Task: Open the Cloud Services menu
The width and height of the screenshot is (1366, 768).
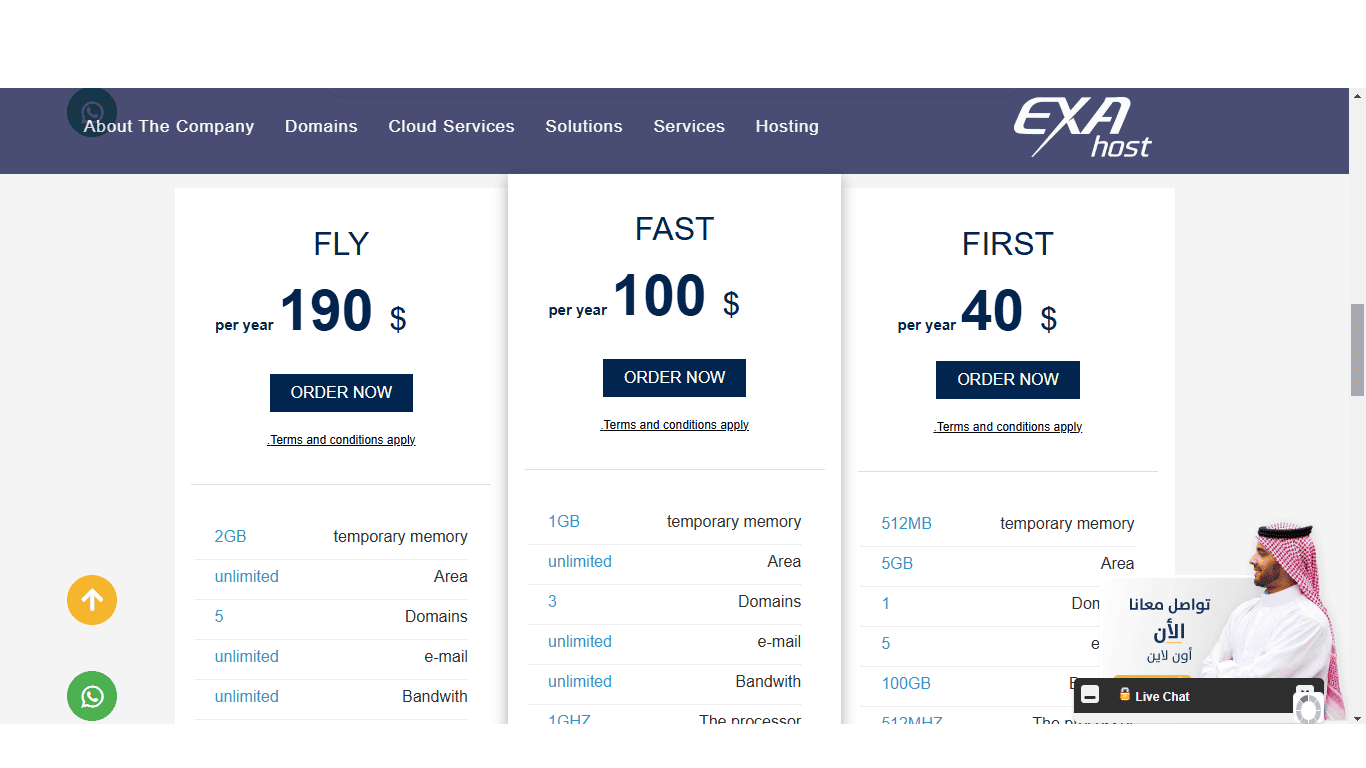Action: (451, 126)
